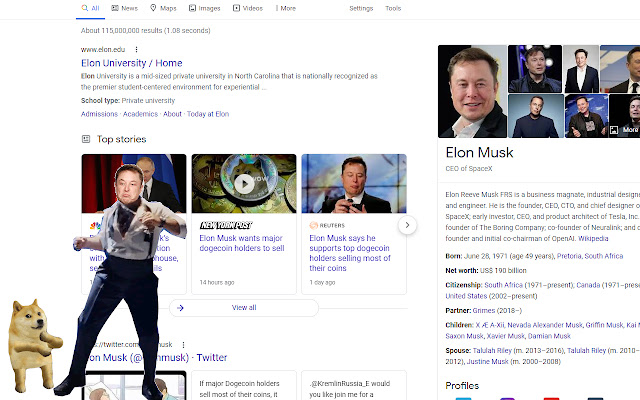Click the Top stories section icon
Image resolution: width=640 pixels, height=400 pixels.
coord(86,139)
